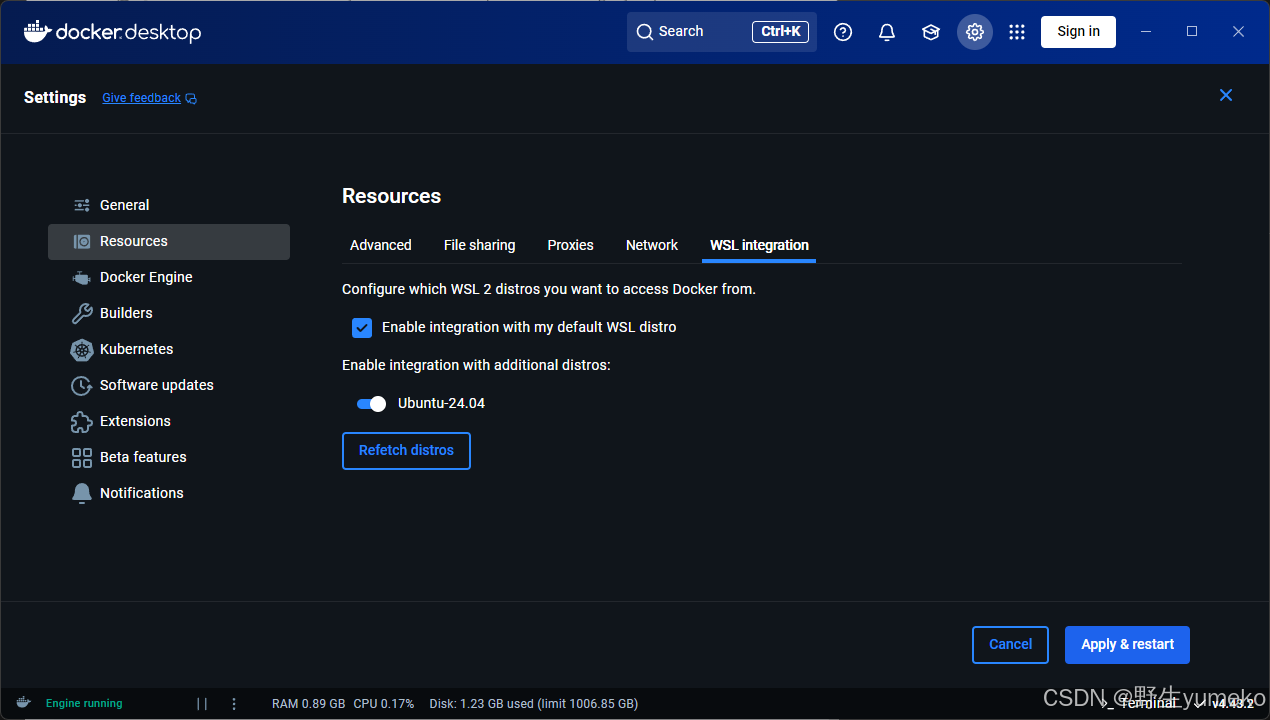Open Docker Engine settings section
Viewport: 1270px width, 720px height.
tap(169, 277)
